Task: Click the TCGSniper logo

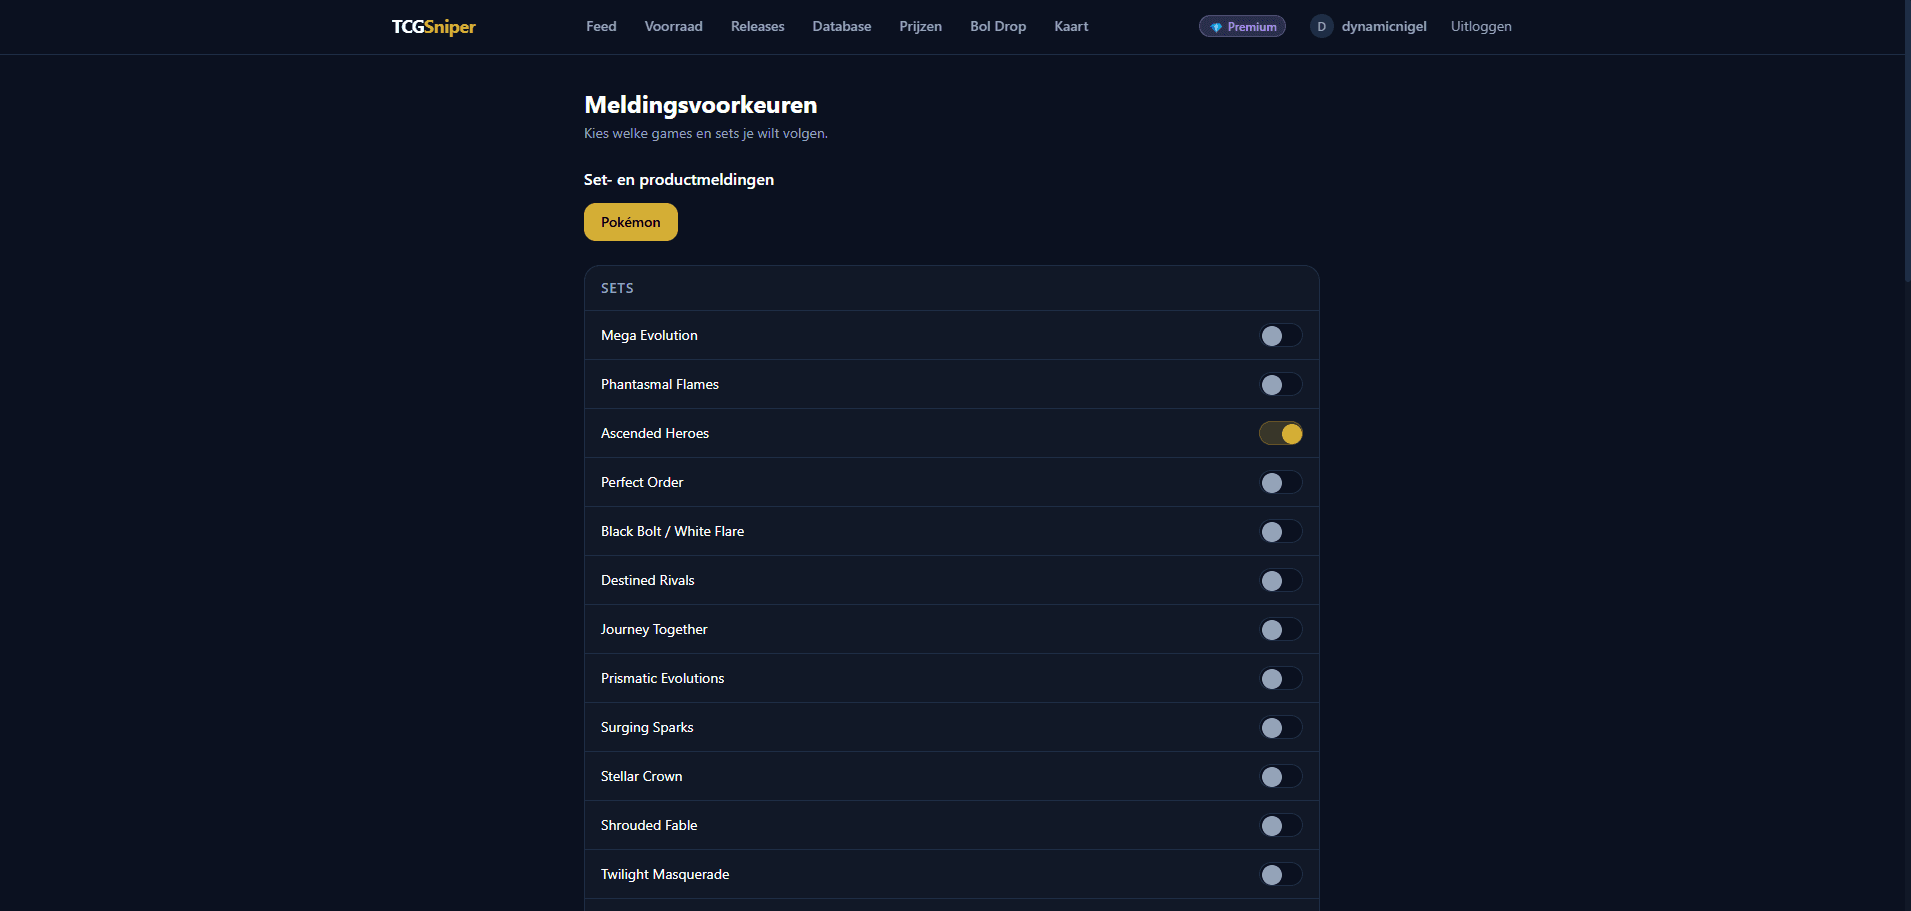Action: [x=433, y=27]
